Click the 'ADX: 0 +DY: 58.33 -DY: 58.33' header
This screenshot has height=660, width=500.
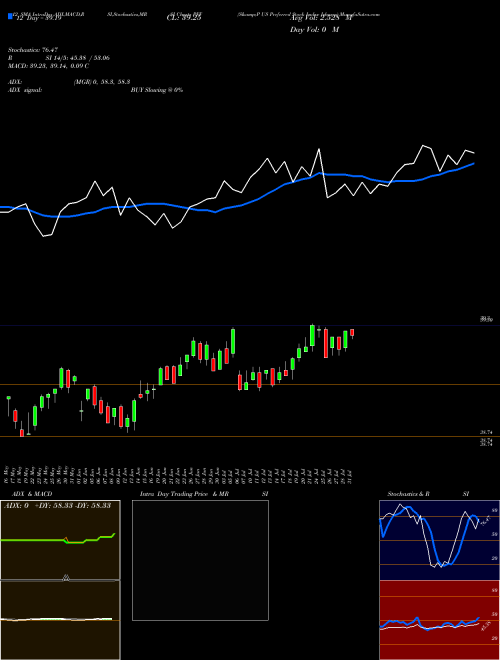click(x=57, y=505)
